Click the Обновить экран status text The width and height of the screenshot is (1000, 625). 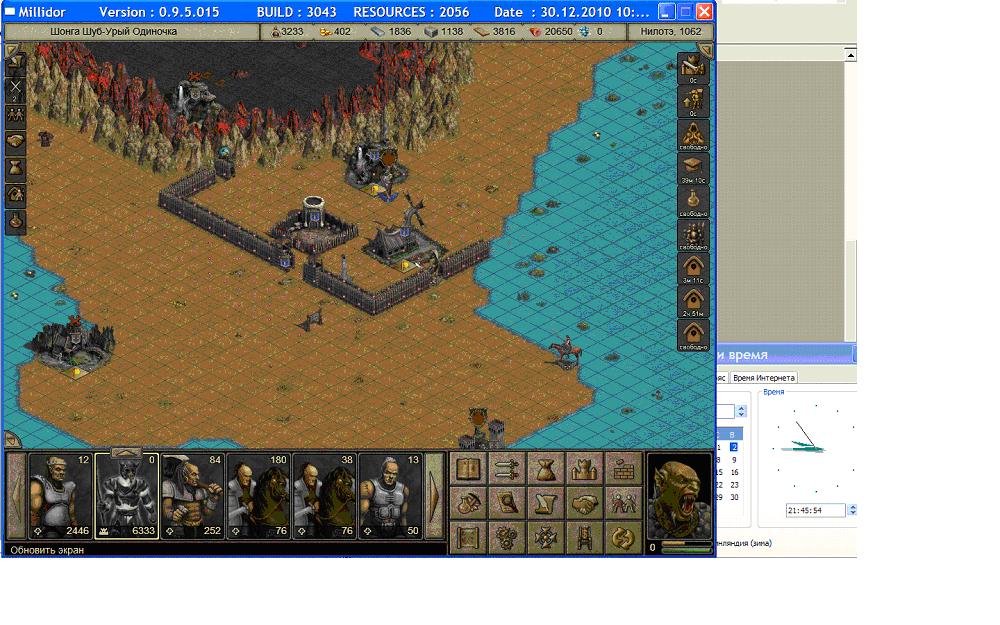(x=47, y=550)
